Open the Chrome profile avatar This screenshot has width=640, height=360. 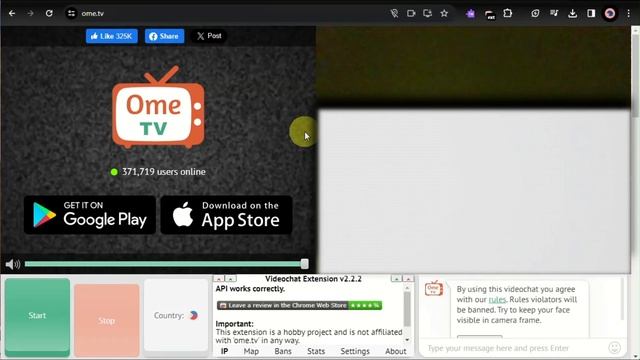pyautogui.click(x=610, y=13)
